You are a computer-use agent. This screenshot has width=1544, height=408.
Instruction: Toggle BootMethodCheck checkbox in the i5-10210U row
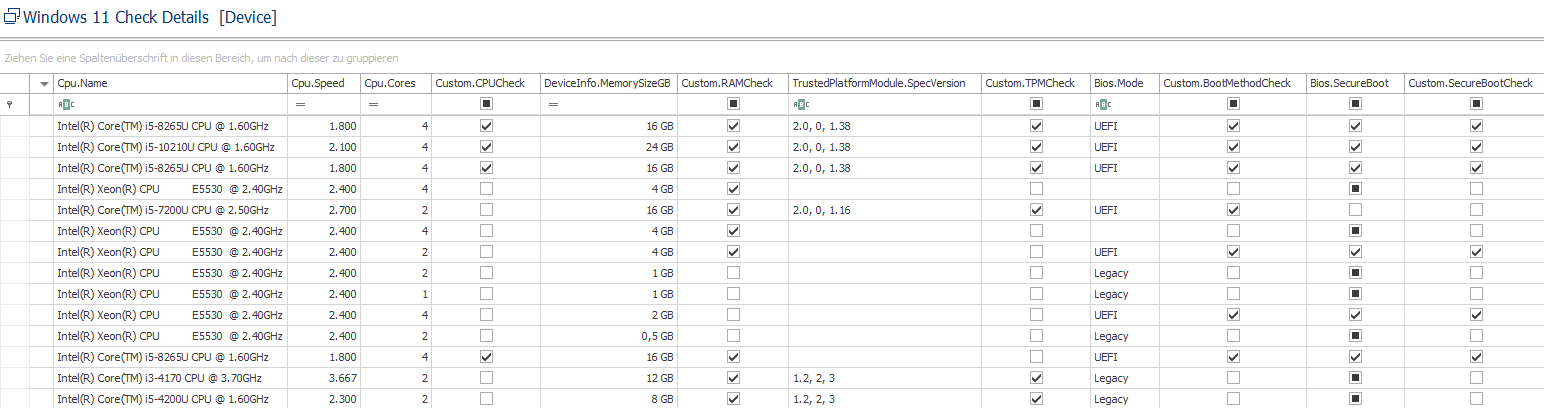point(1233,147)
